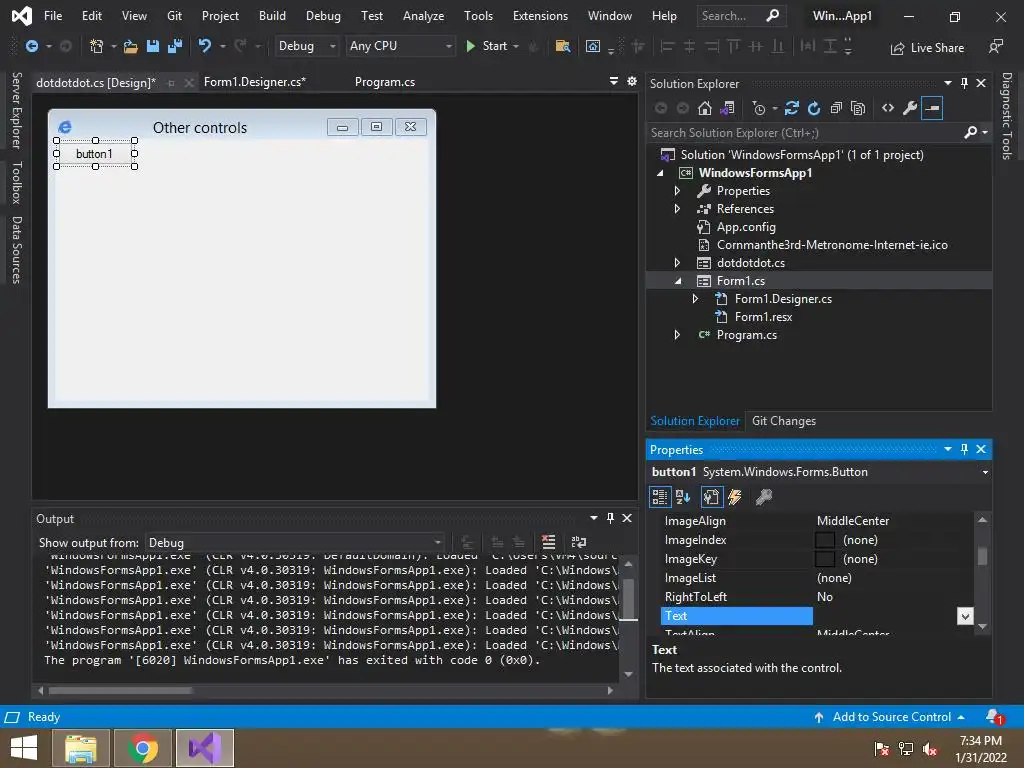Click the New Project toolbar icon

point(97,46)
